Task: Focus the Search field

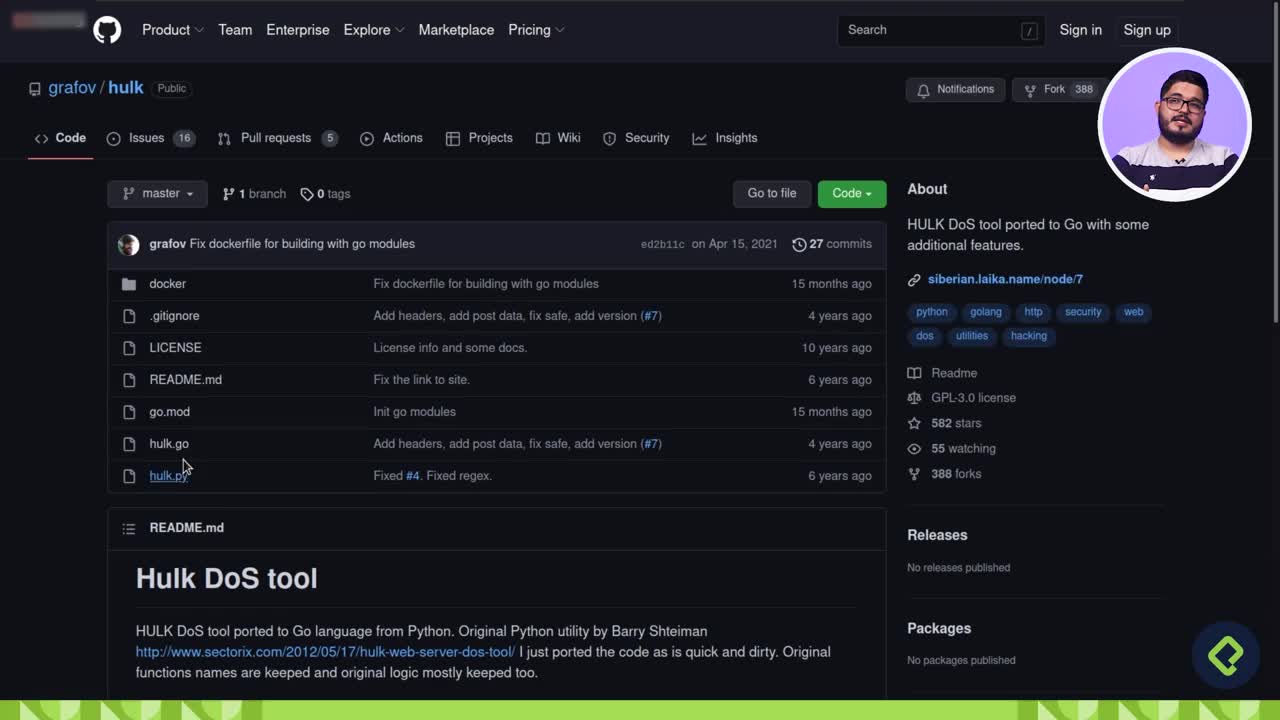Action: [941, 30]
